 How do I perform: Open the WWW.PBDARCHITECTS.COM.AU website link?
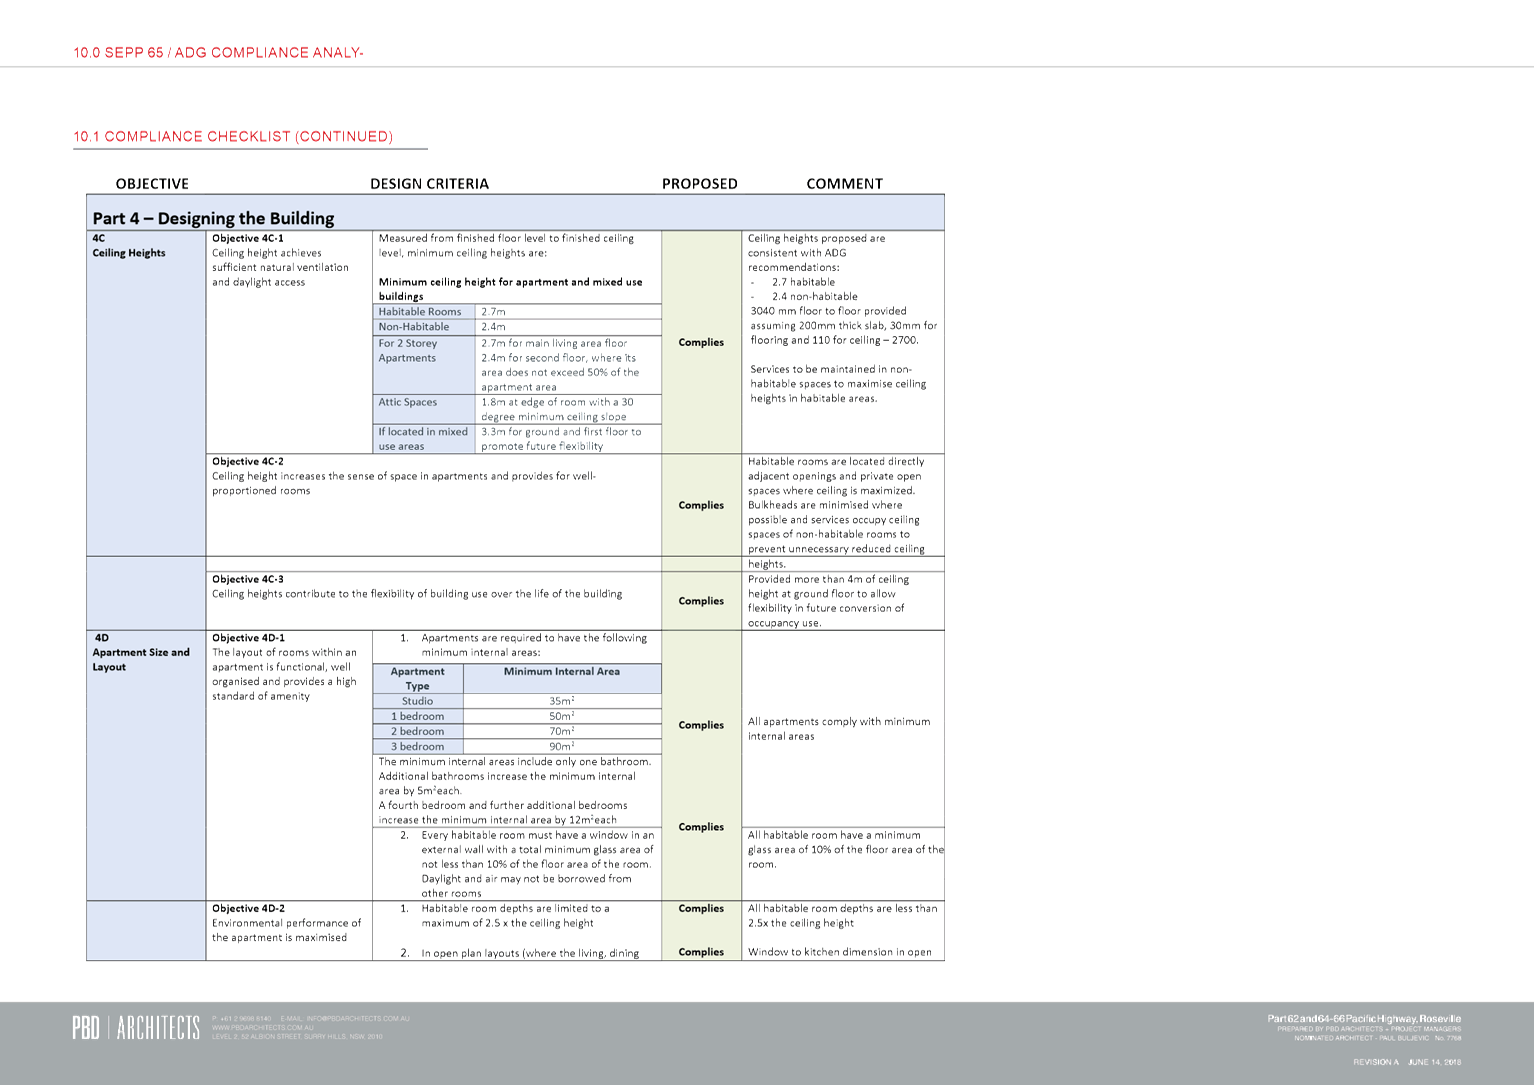point(262,1027)
